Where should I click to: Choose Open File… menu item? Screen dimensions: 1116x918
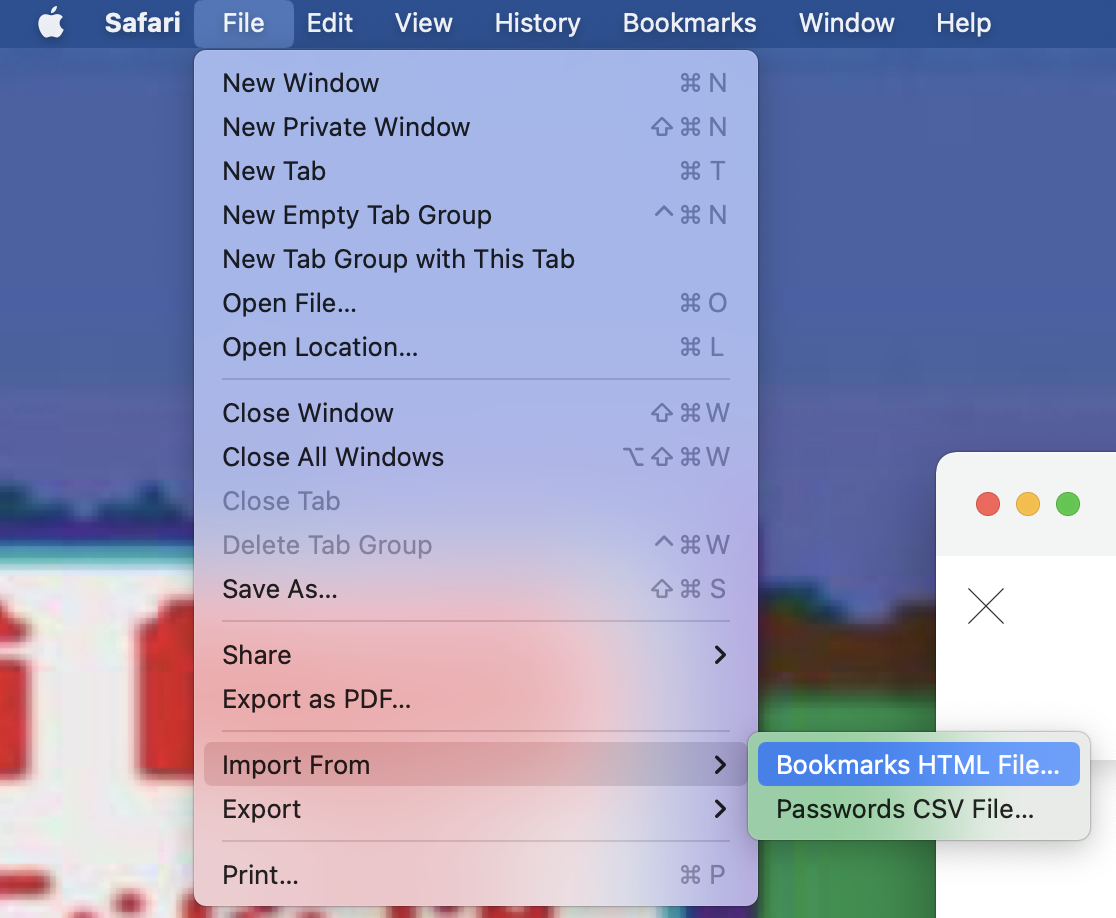tap(475, 304)
